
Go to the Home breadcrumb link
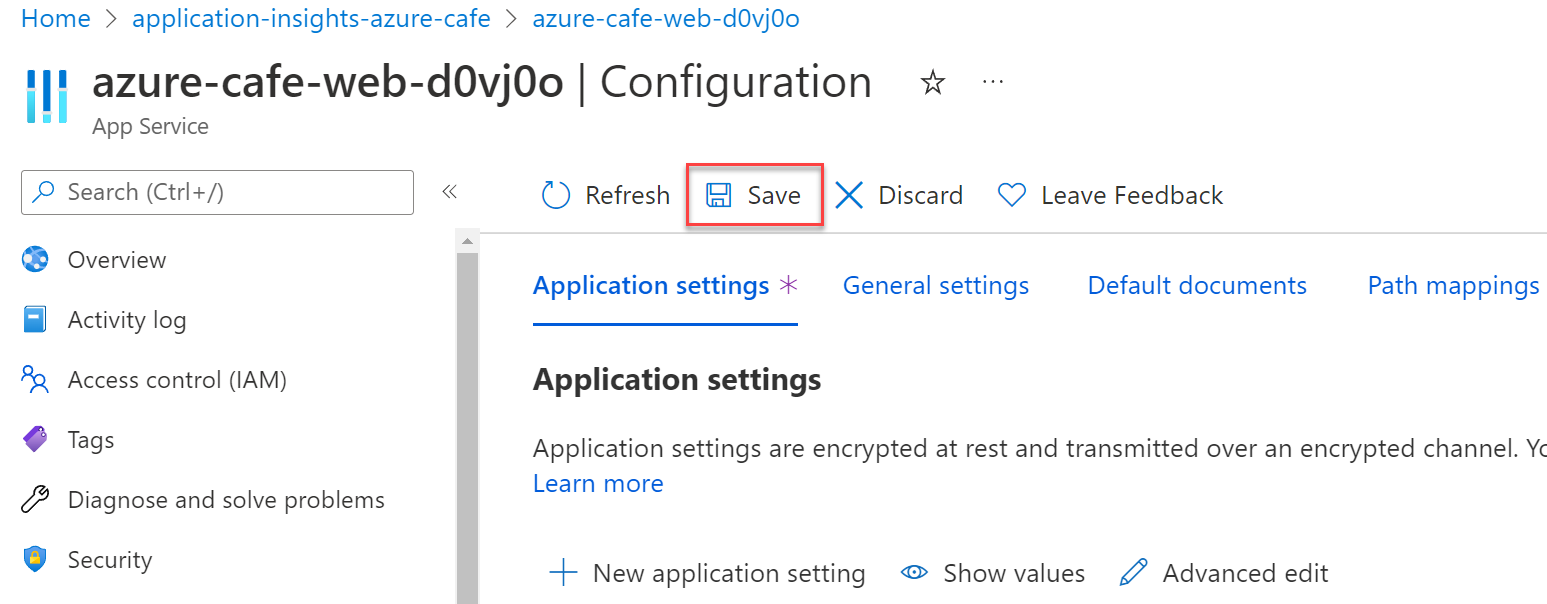(56, 19)
